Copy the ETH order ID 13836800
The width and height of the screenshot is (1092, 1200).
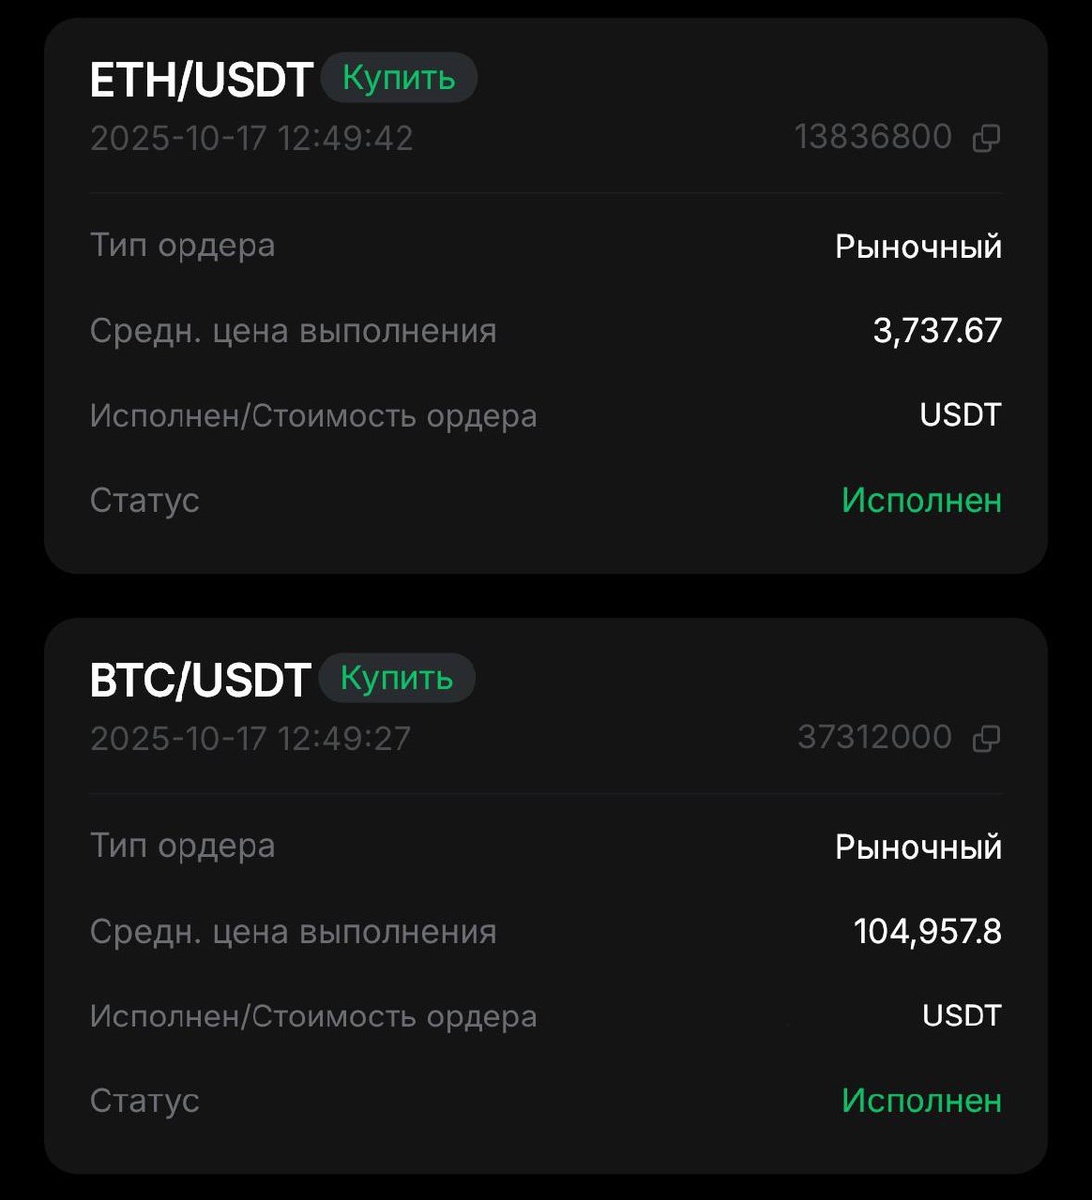click(x=986, y=138)
